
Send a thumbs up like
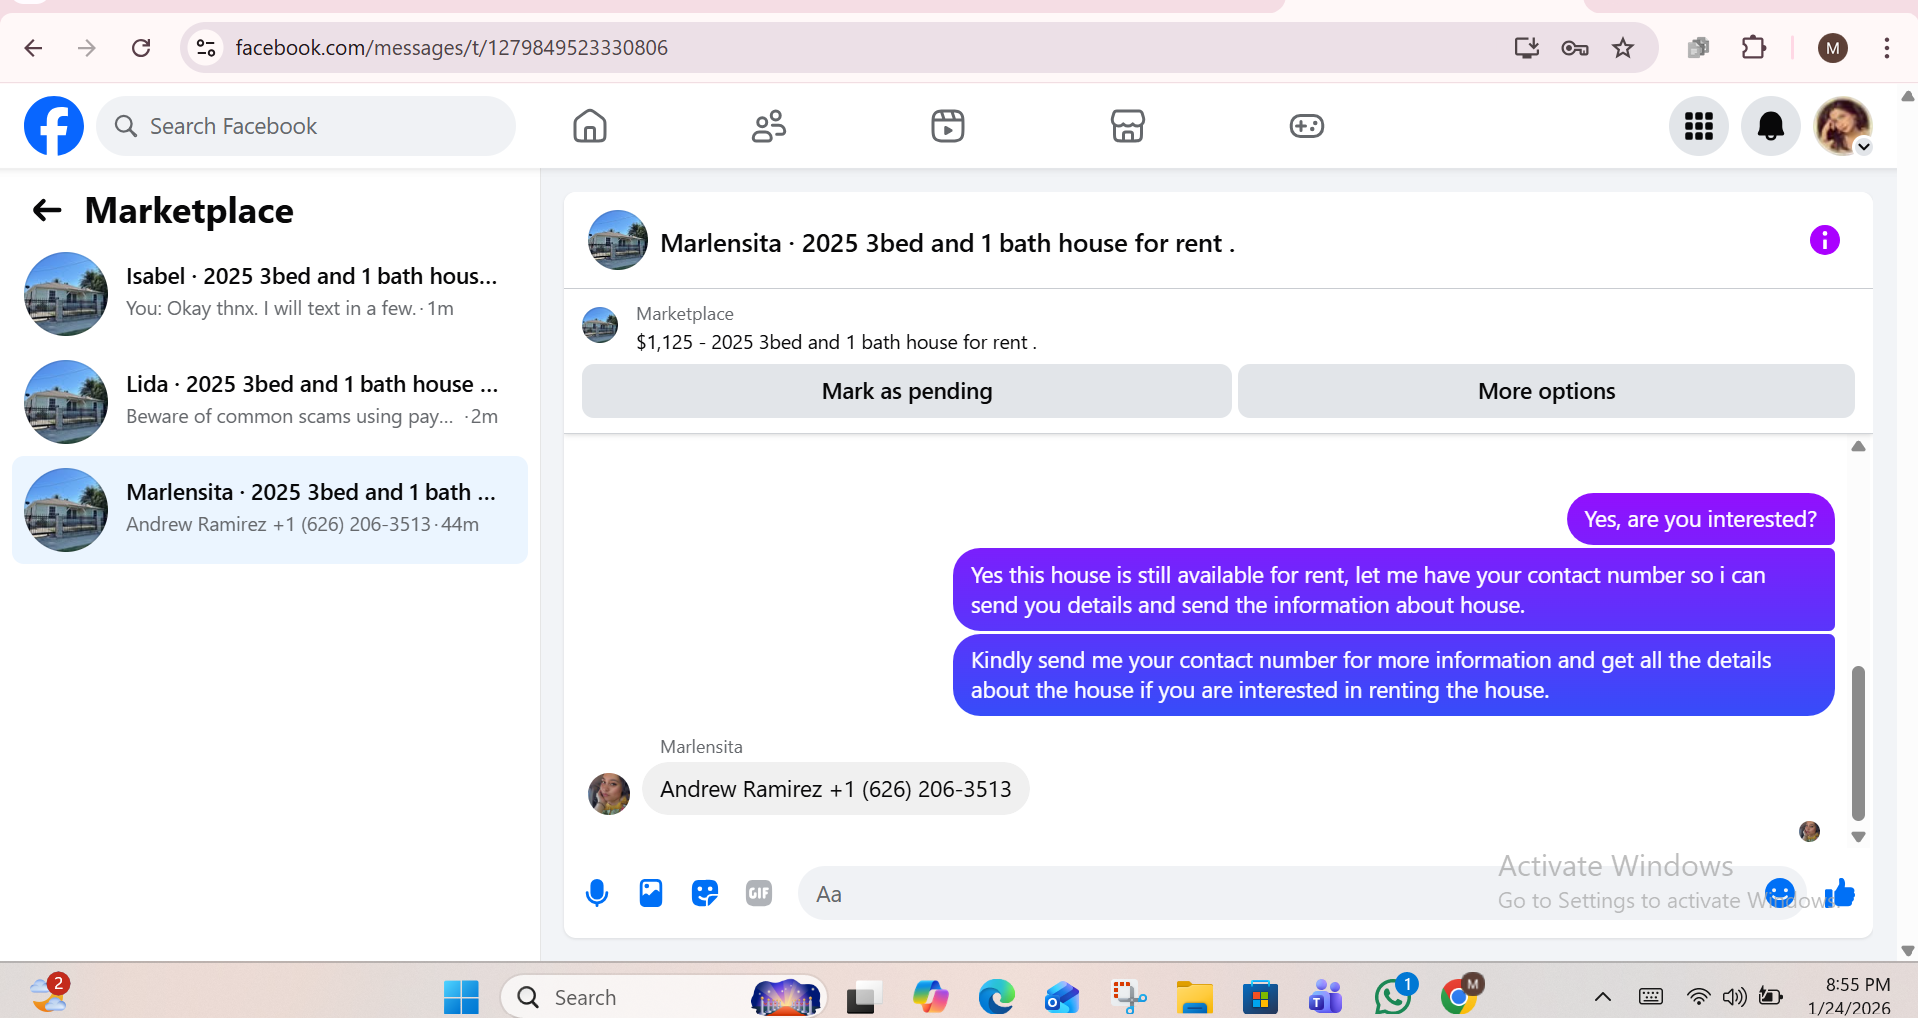click(1839, 893)
